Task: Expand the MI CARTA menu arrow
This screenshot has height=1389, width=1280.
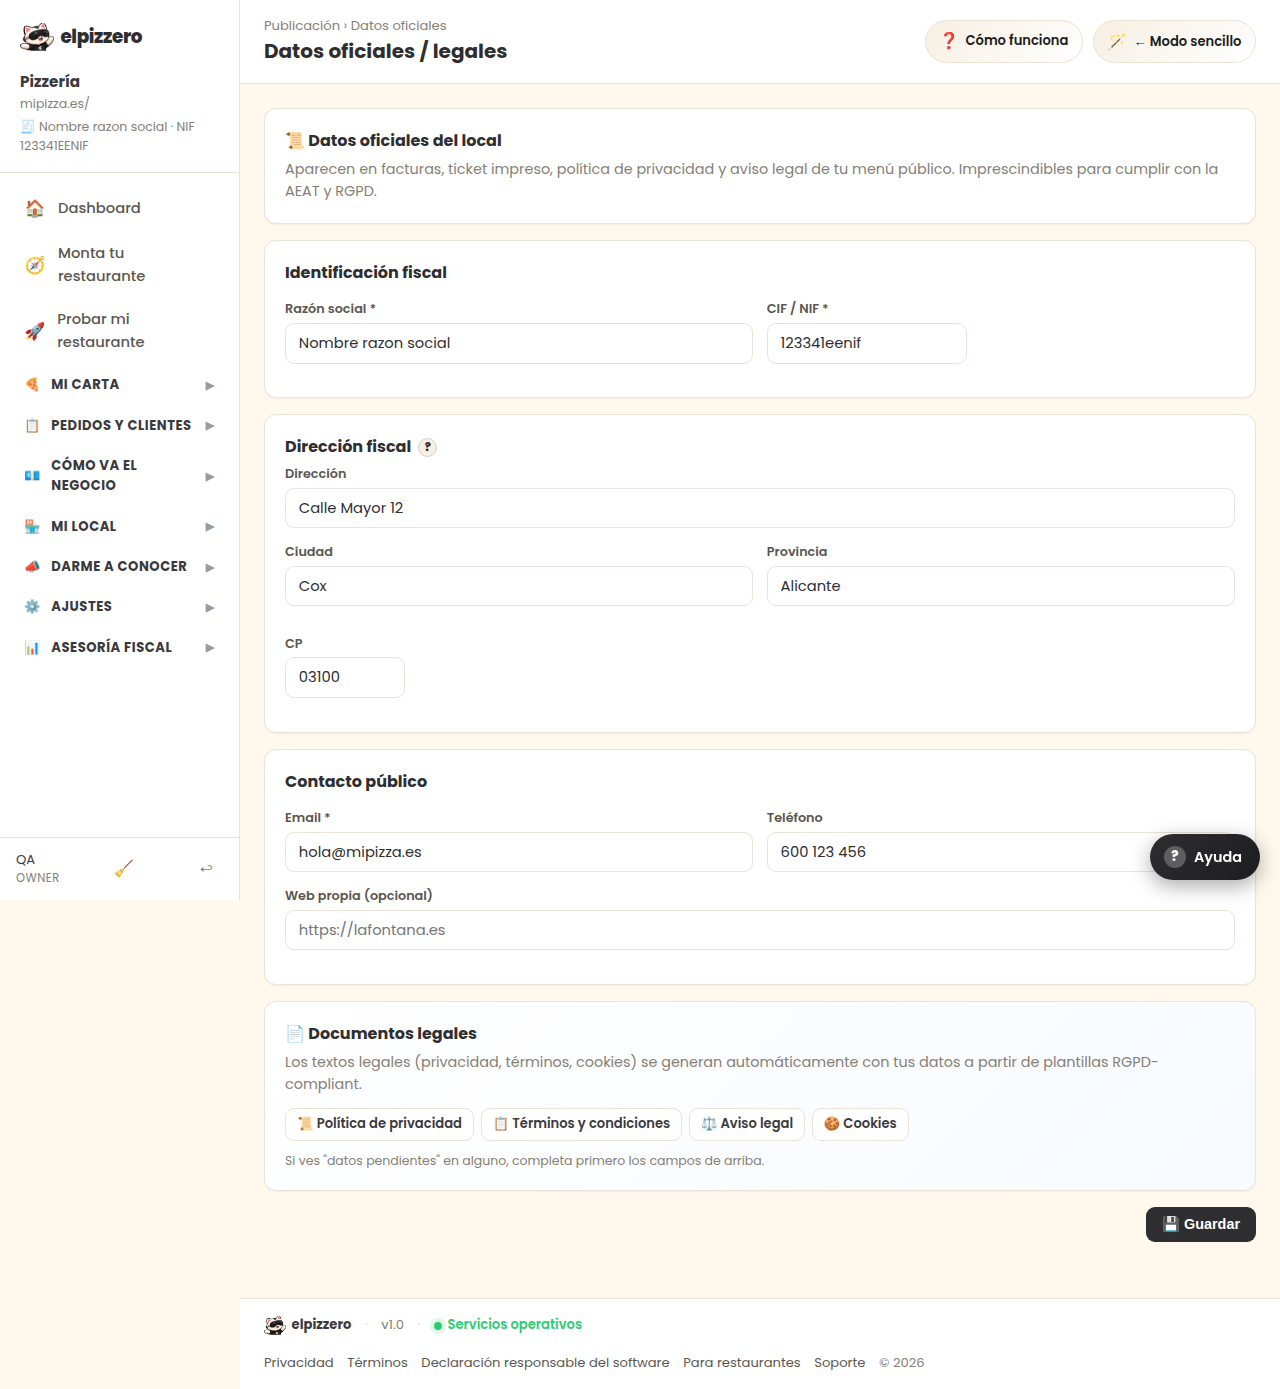Action: pyautogui.click(x=210, y=385)
